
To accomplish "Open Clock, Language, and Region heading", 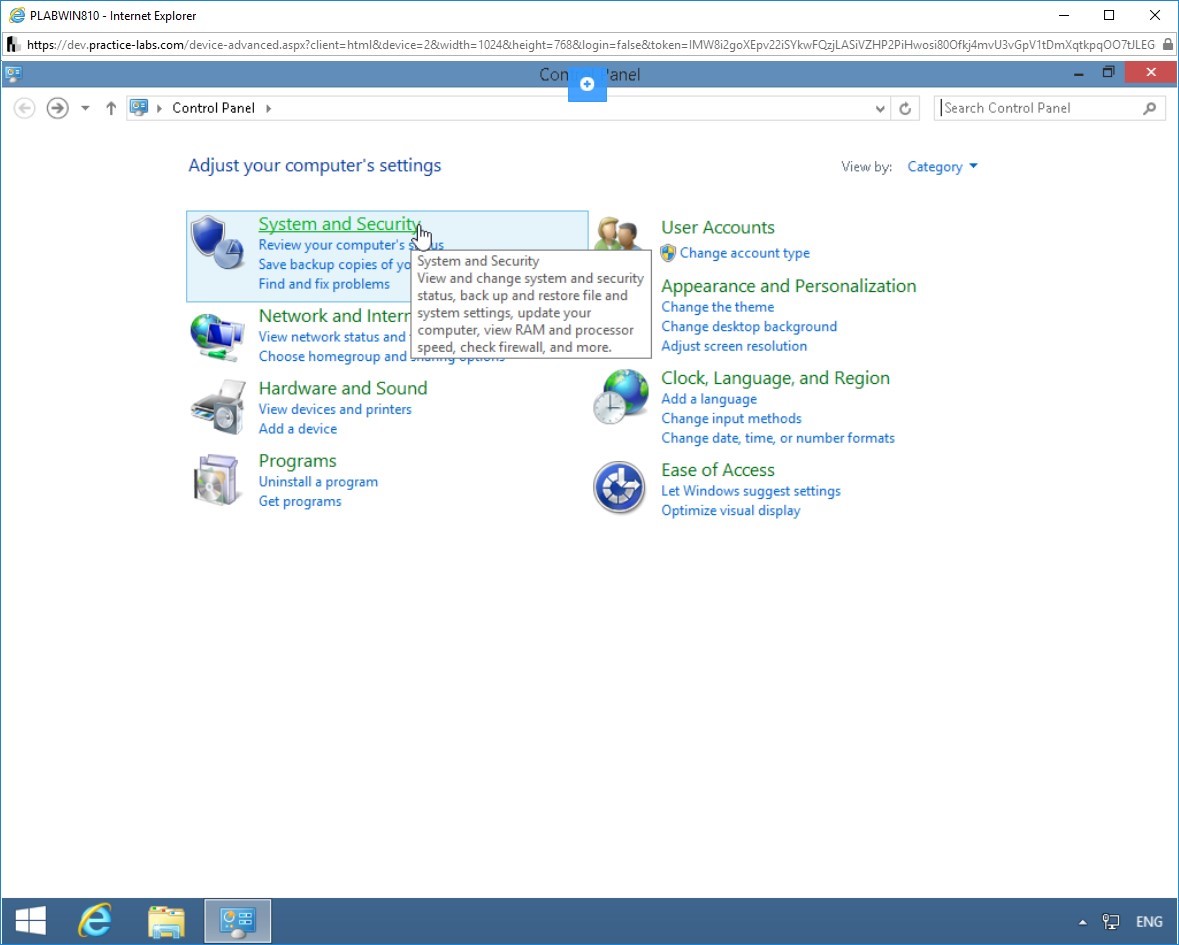I will (x=775, y=378).
